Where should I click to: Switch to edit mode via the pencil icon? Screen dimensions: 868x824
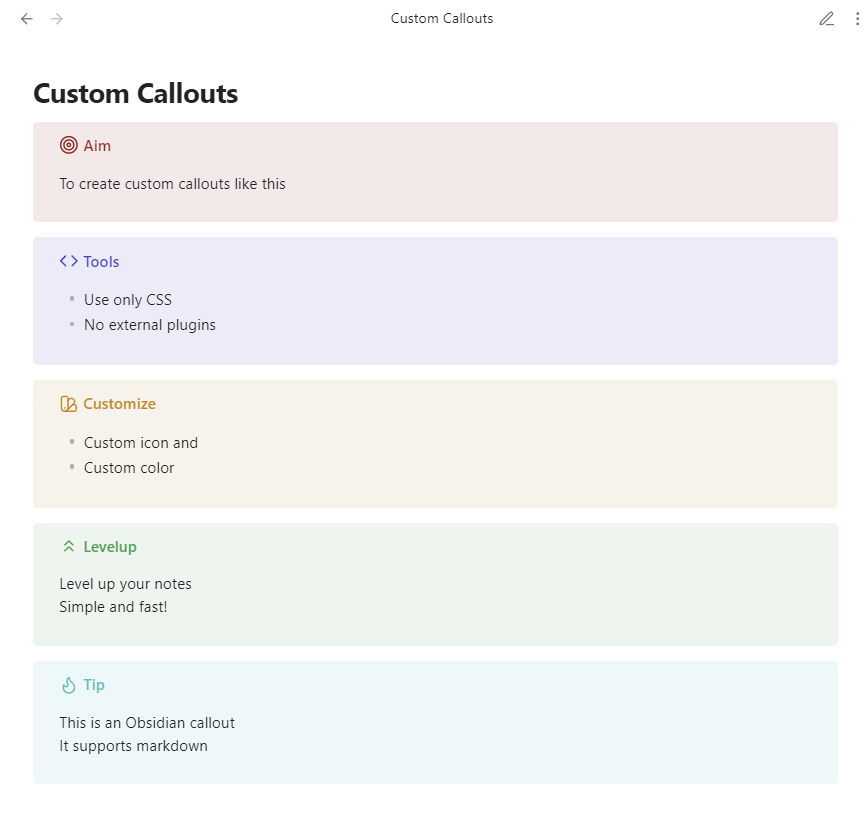coord(827,18)
